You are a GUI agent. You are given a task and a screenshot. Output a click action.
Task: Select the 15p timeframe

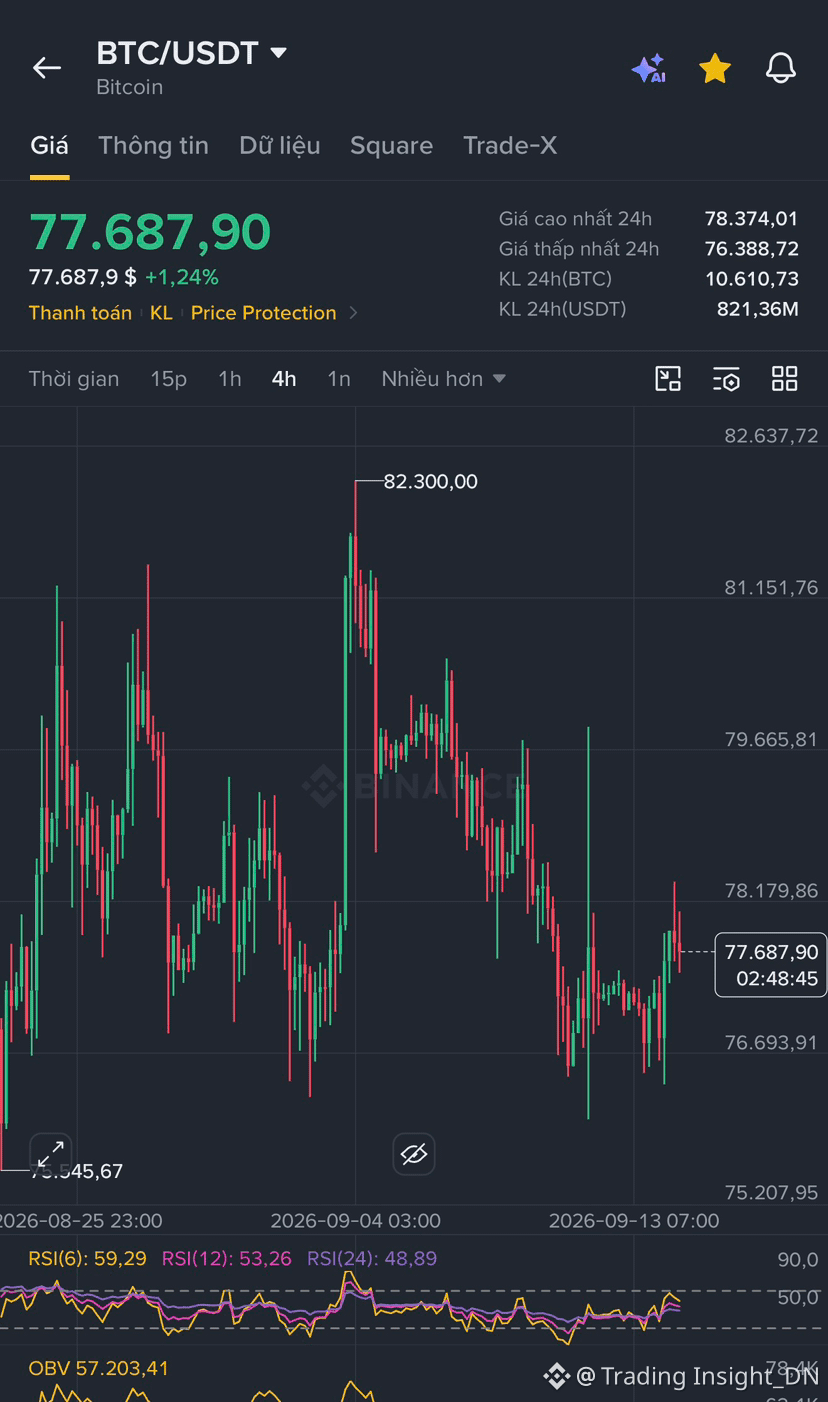coord(169,379)
